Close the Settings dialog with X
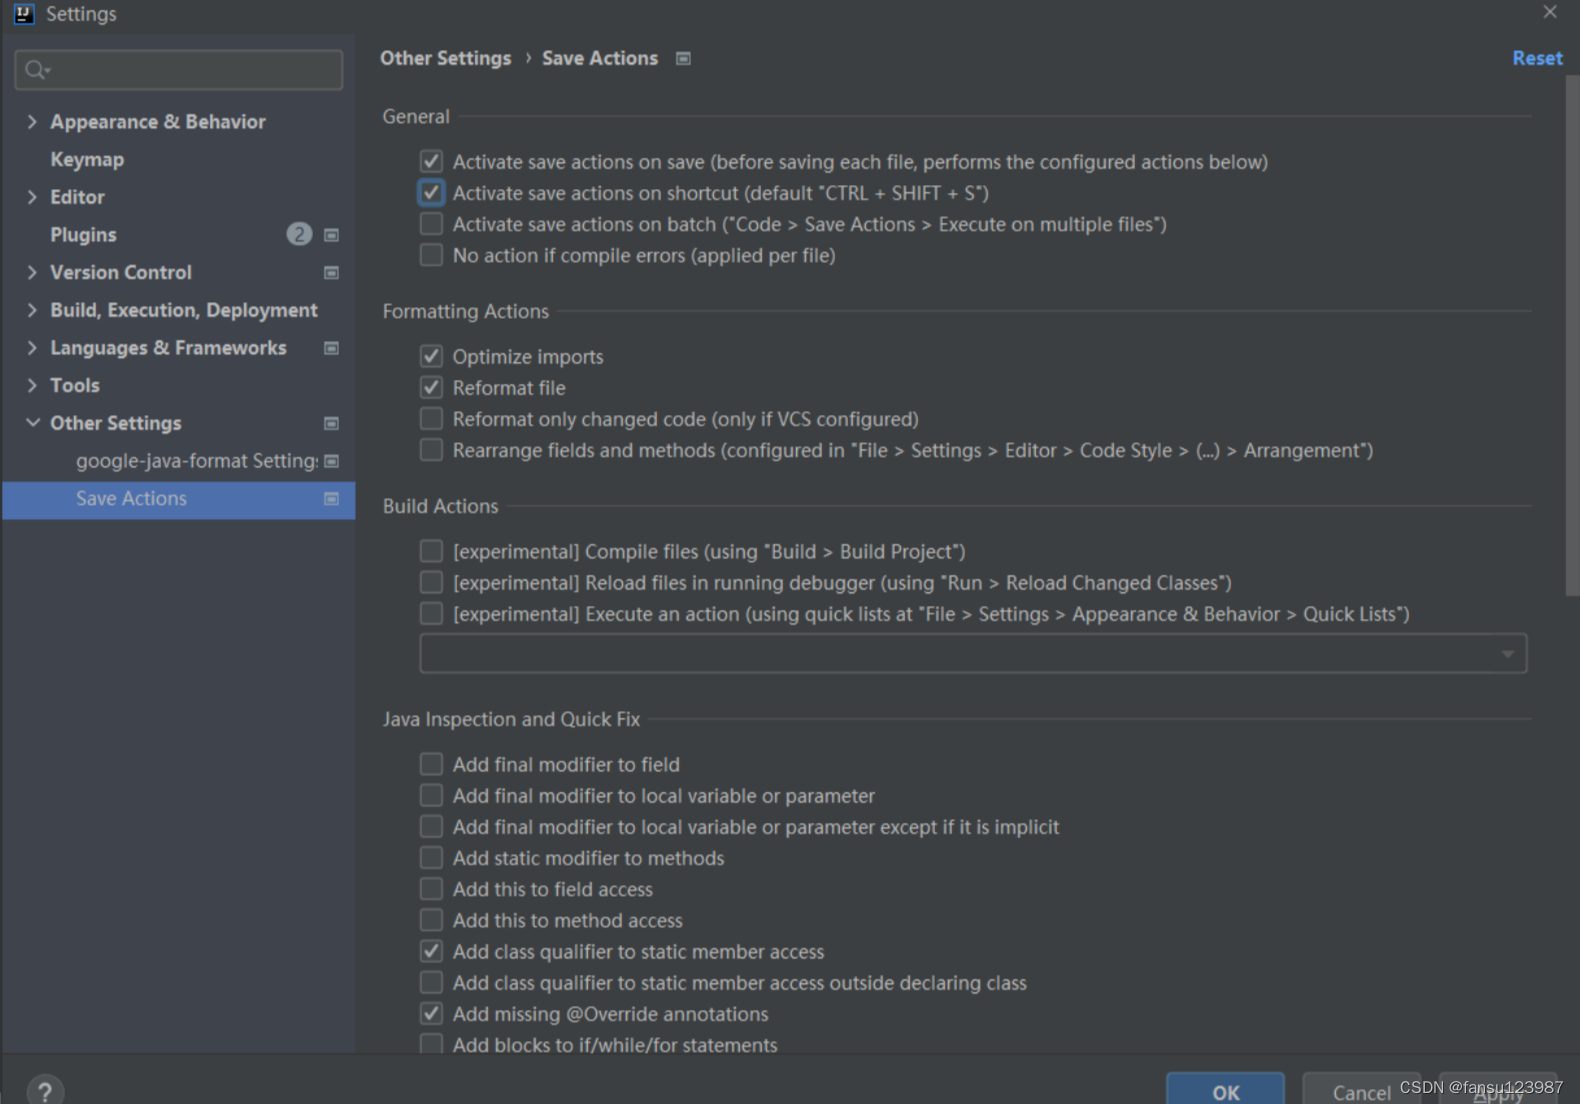 point(1550,12)
